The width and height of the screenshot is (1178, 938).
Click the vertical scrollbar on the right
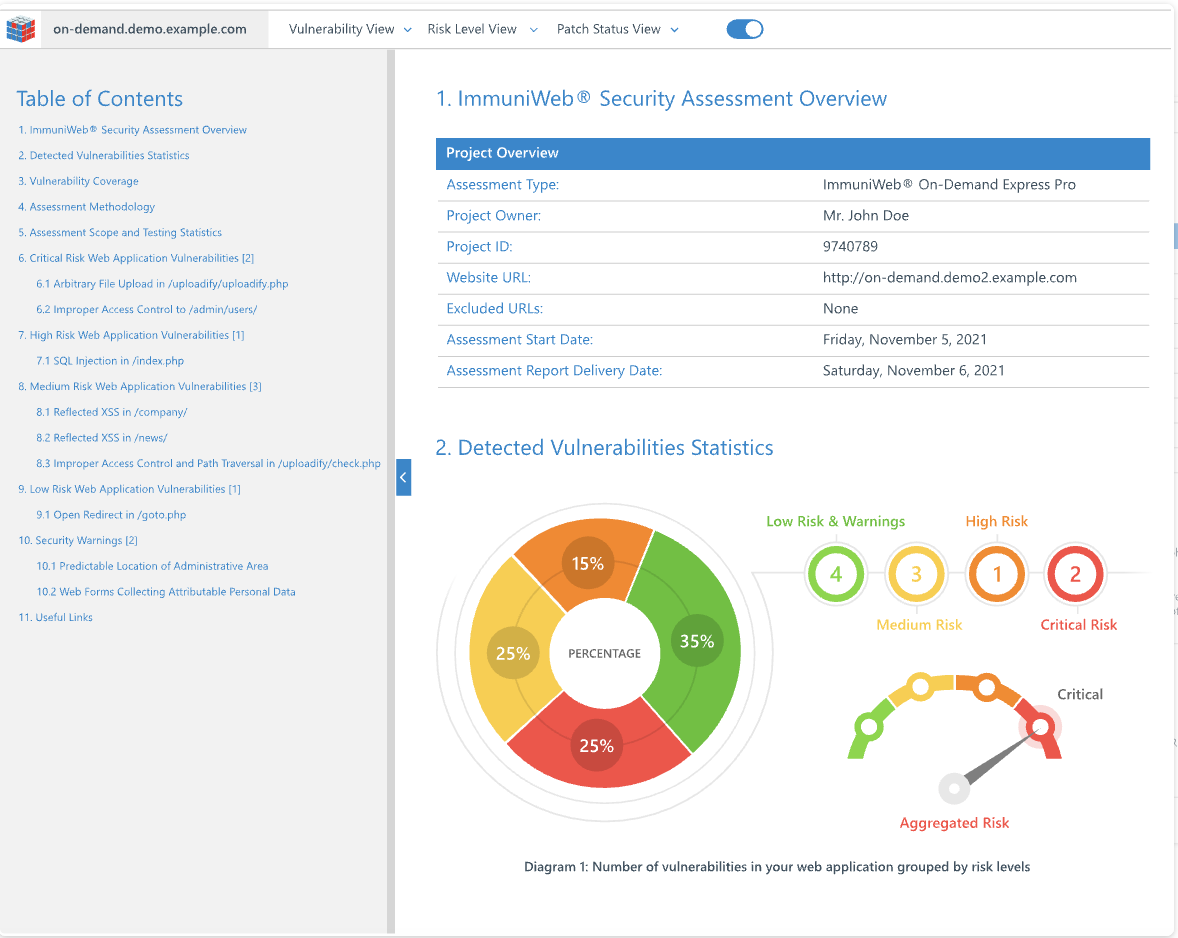tap(1172, 236)
